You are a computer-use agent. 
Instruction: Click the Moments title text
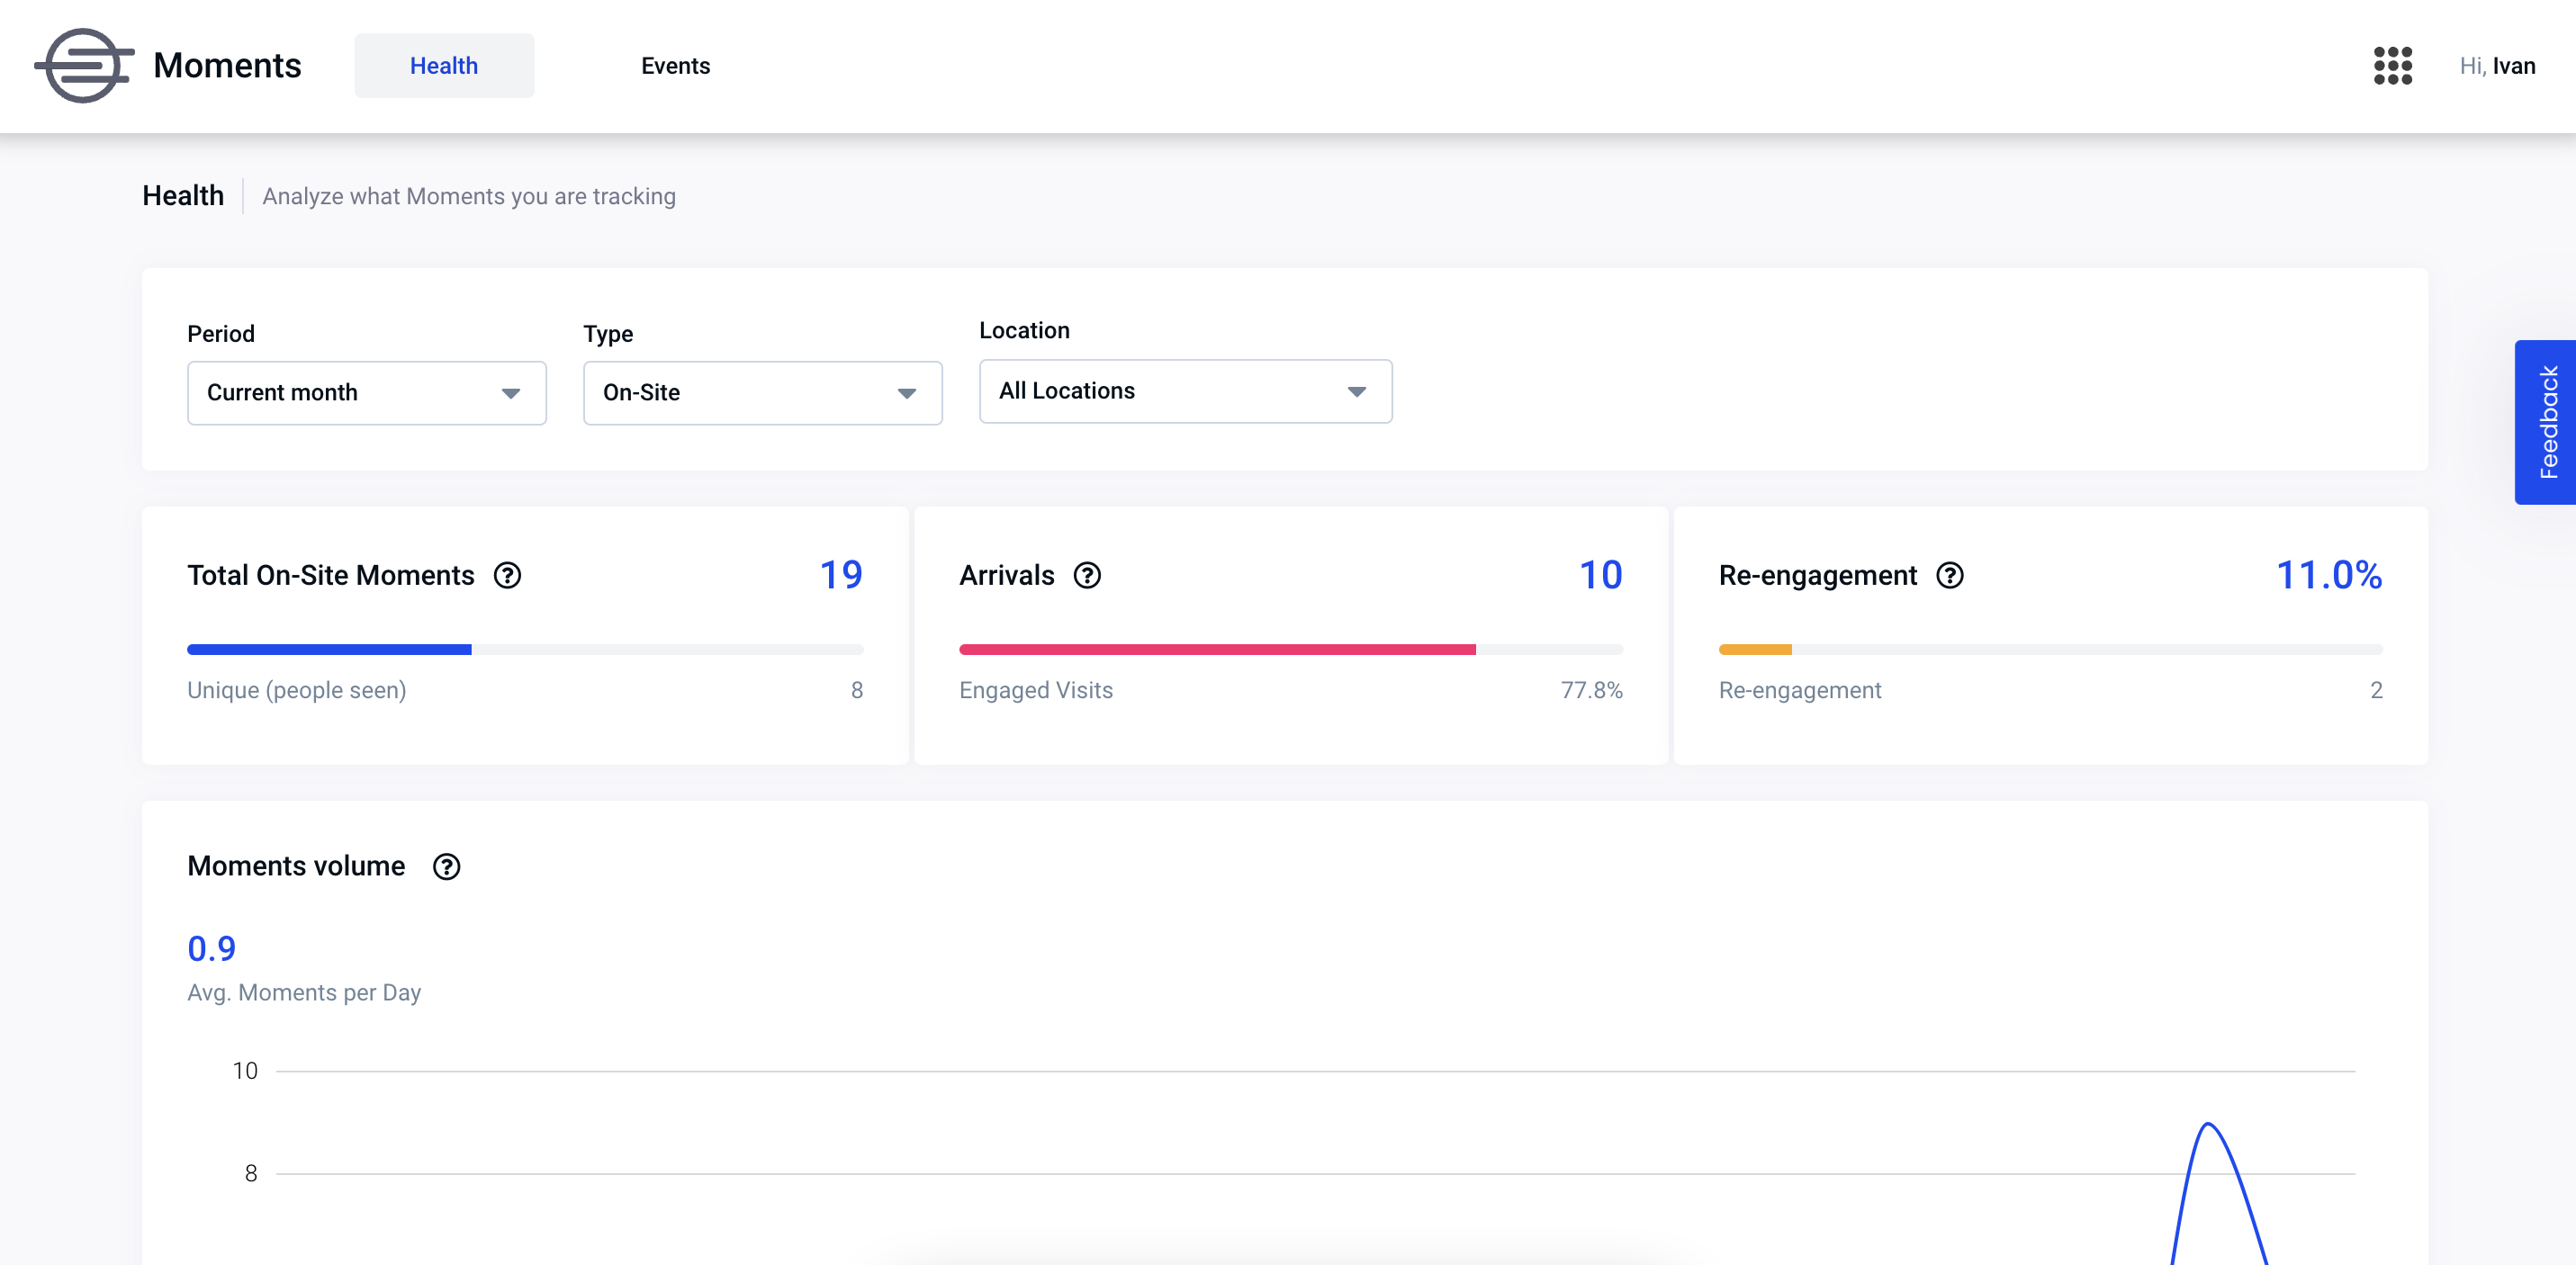227,66
